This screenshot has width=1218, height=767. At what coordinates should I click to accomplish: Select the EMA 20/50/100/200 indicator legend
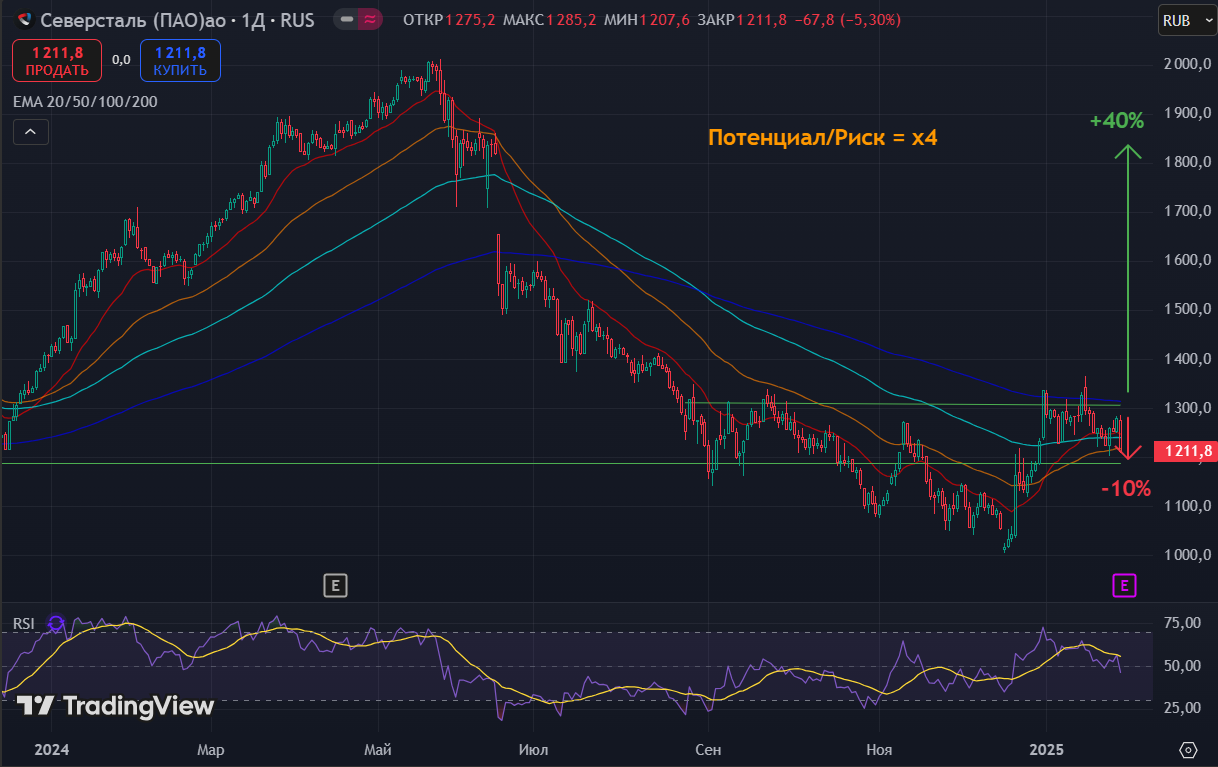click(x=85, y=101)
